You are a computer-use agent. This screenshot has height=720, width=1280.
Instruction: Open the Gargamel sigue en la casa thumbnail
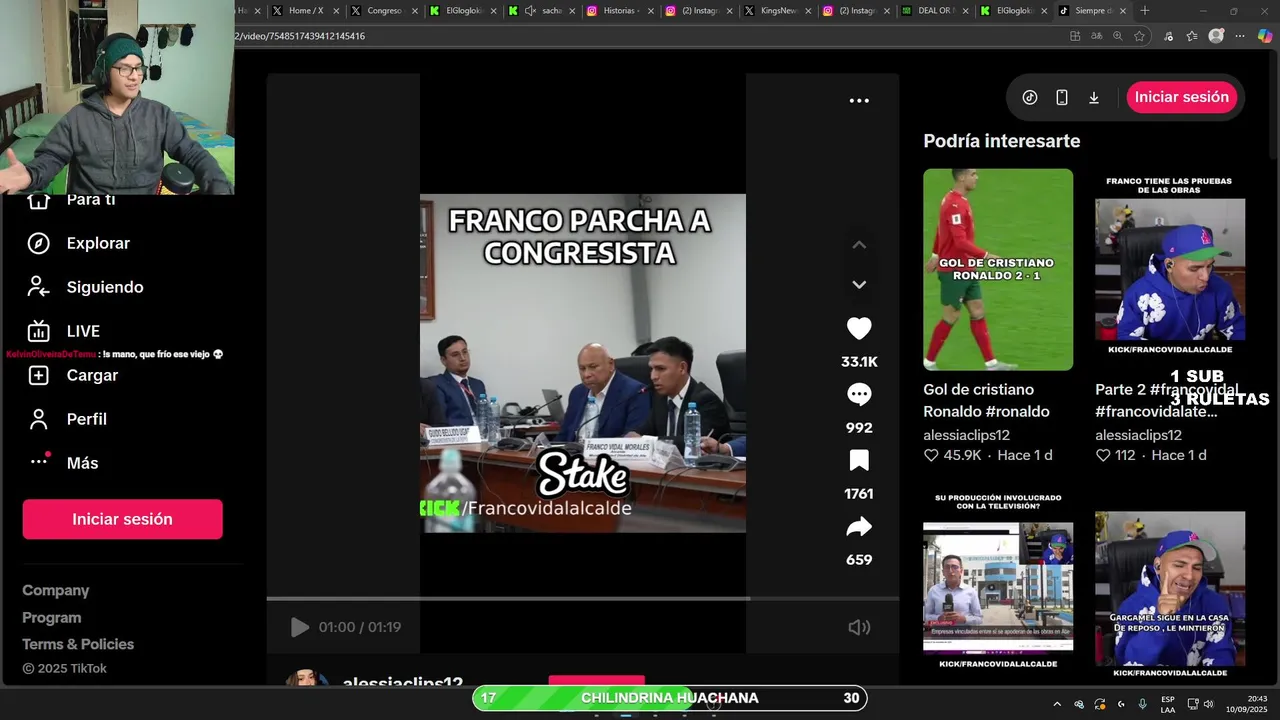(x=1170, y=583)
